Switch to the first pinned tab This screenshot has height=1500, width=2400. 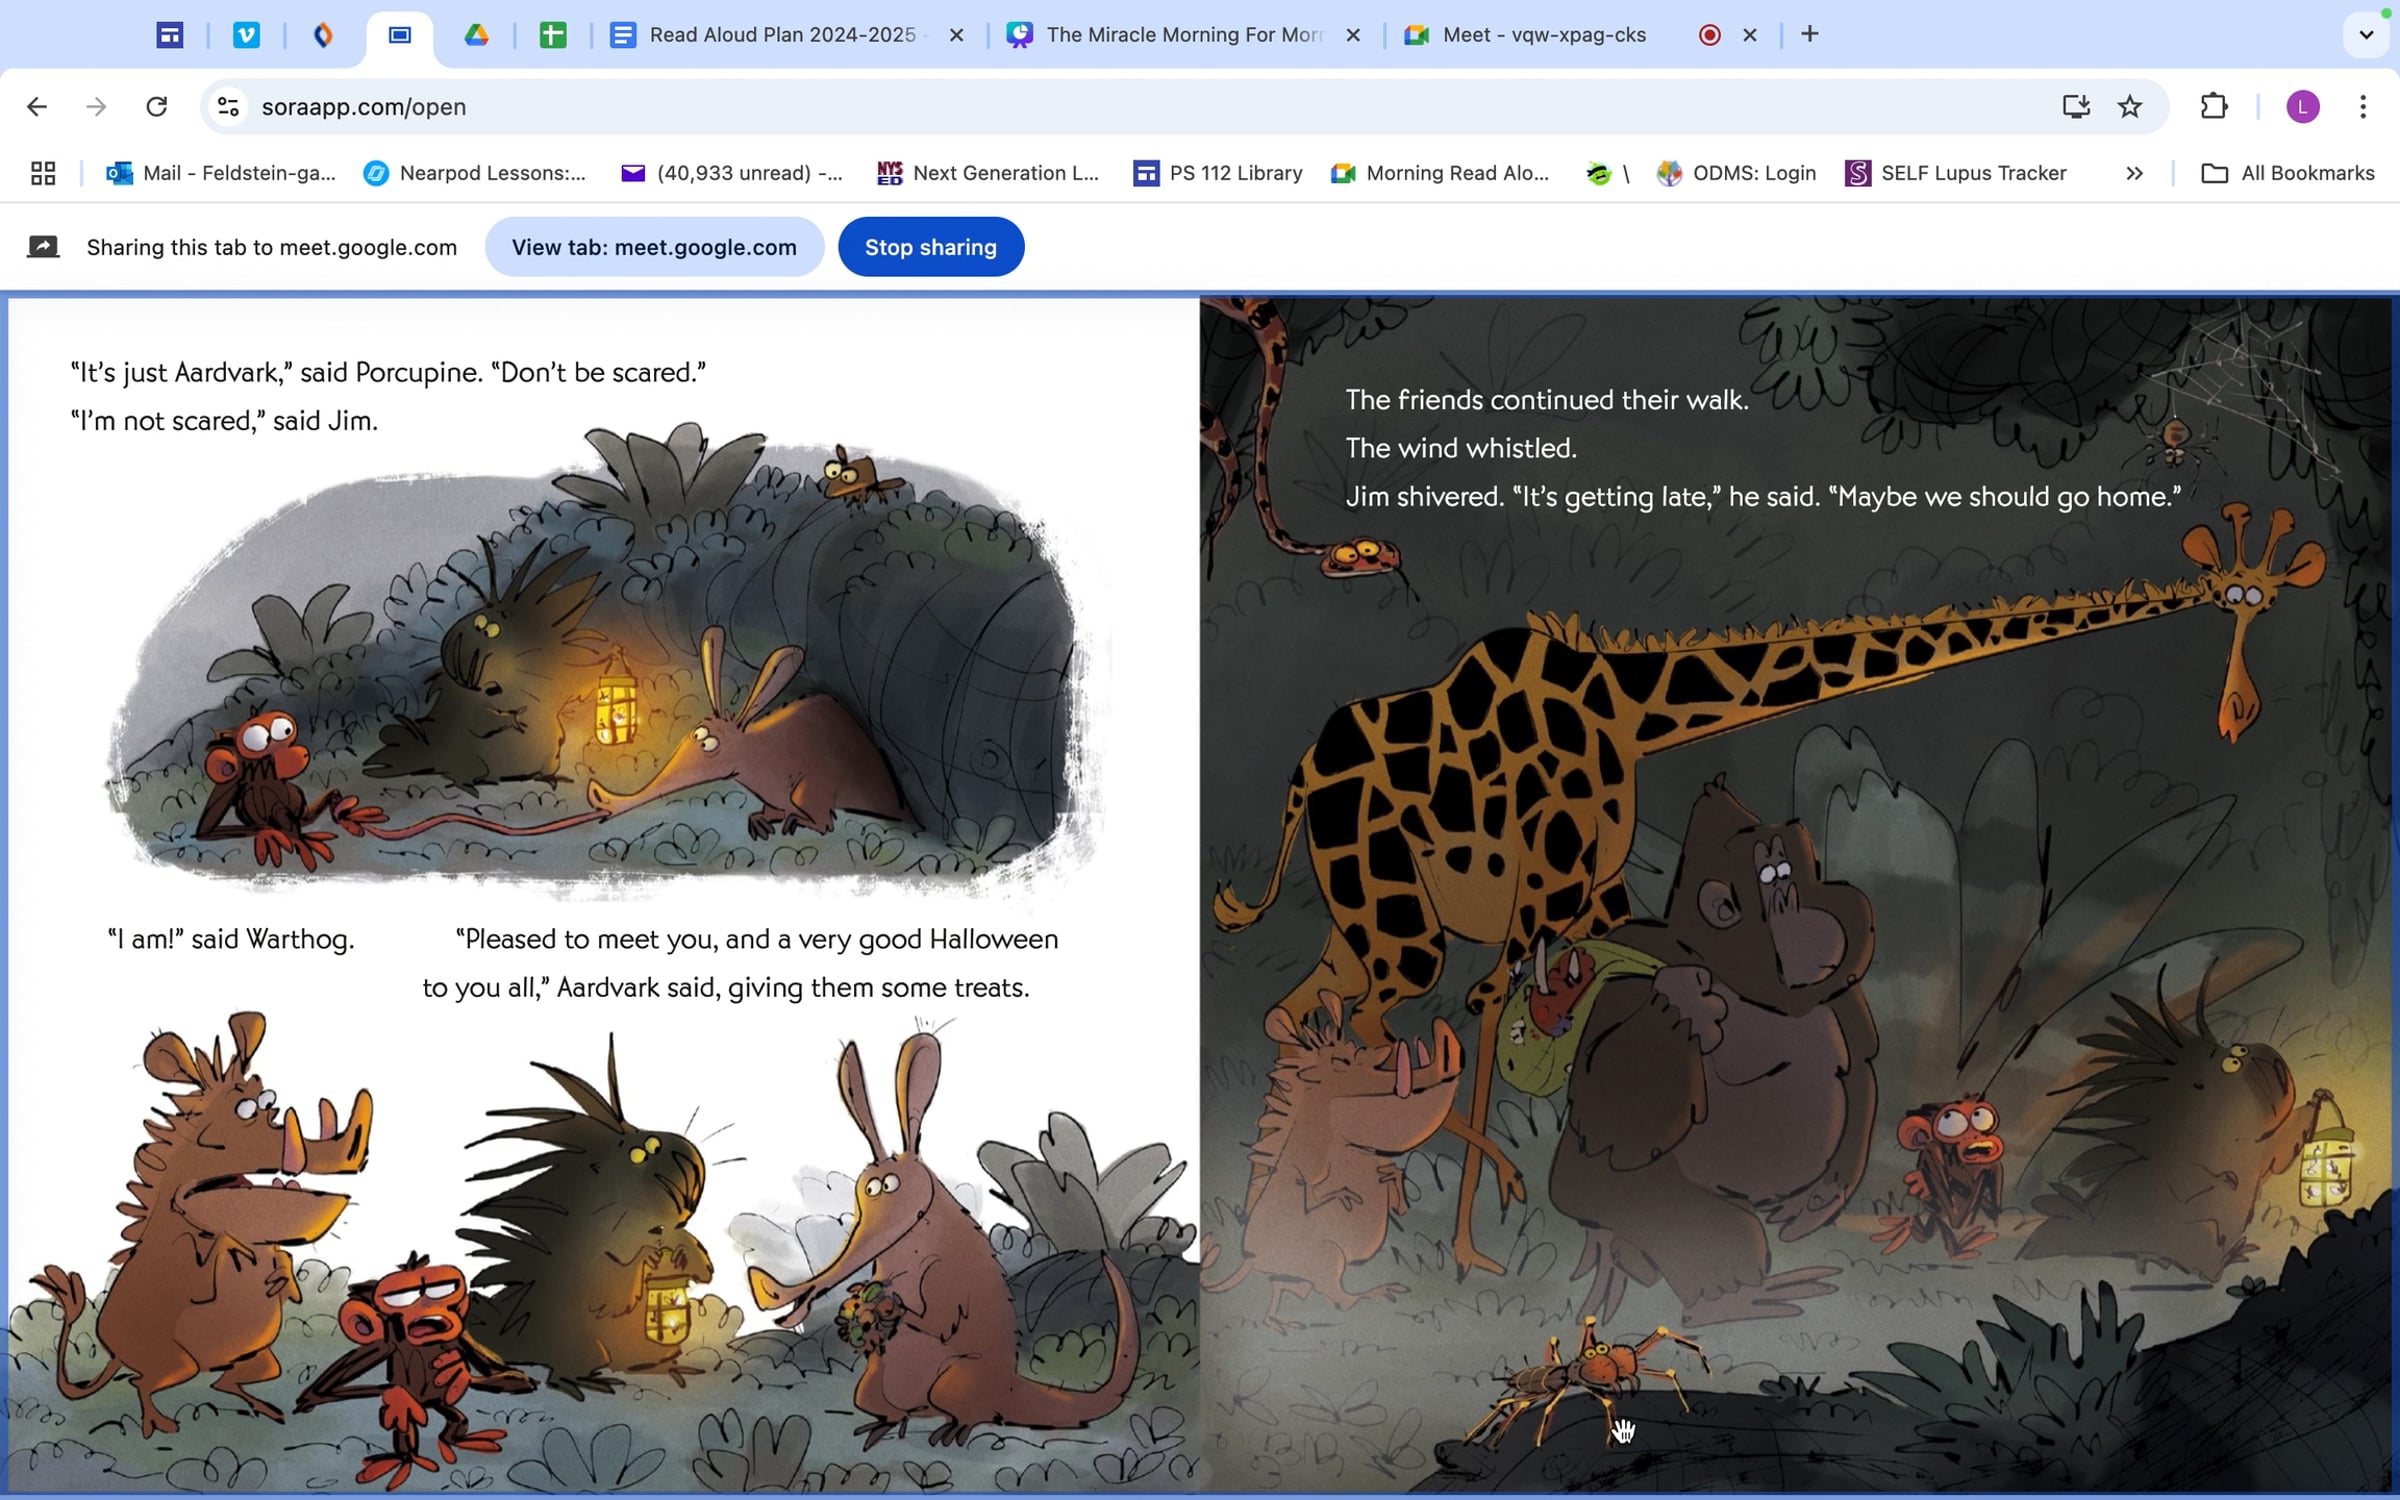(x=170, y=35)
